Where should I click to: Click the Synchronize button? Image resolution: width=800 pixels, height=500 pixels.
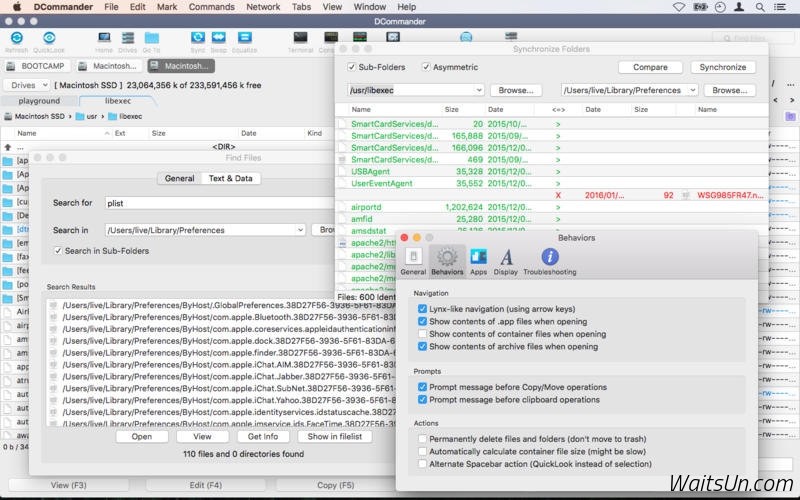click(722, 67)
